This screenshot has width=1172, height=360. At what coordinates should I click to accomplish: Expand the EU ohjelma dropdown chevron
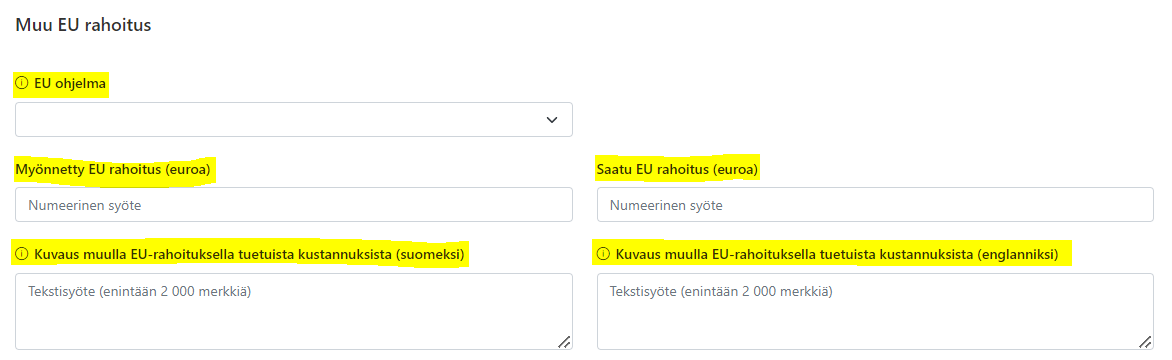[x=552, y=120]
